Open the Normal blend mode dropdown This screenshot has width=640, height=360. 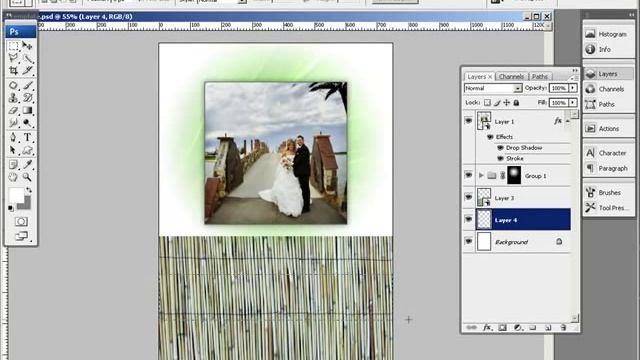tap(493, 88)
